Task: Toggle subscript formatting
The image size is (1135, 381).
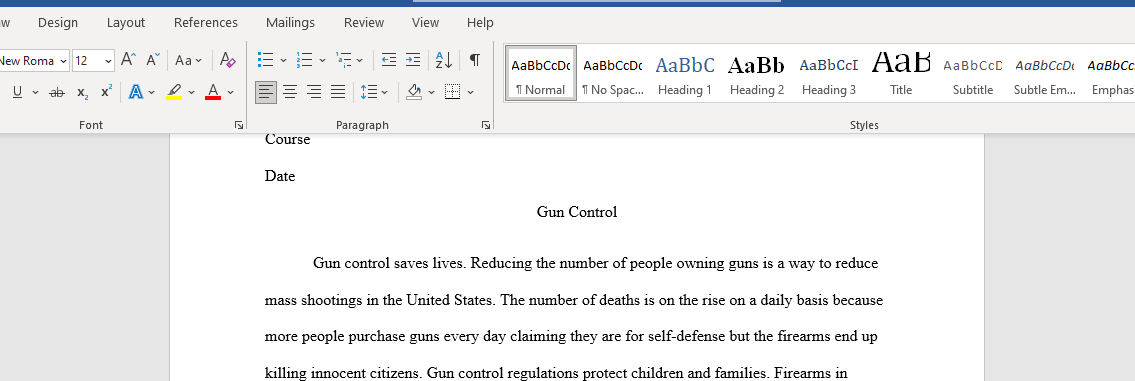Action: [83, 92]
